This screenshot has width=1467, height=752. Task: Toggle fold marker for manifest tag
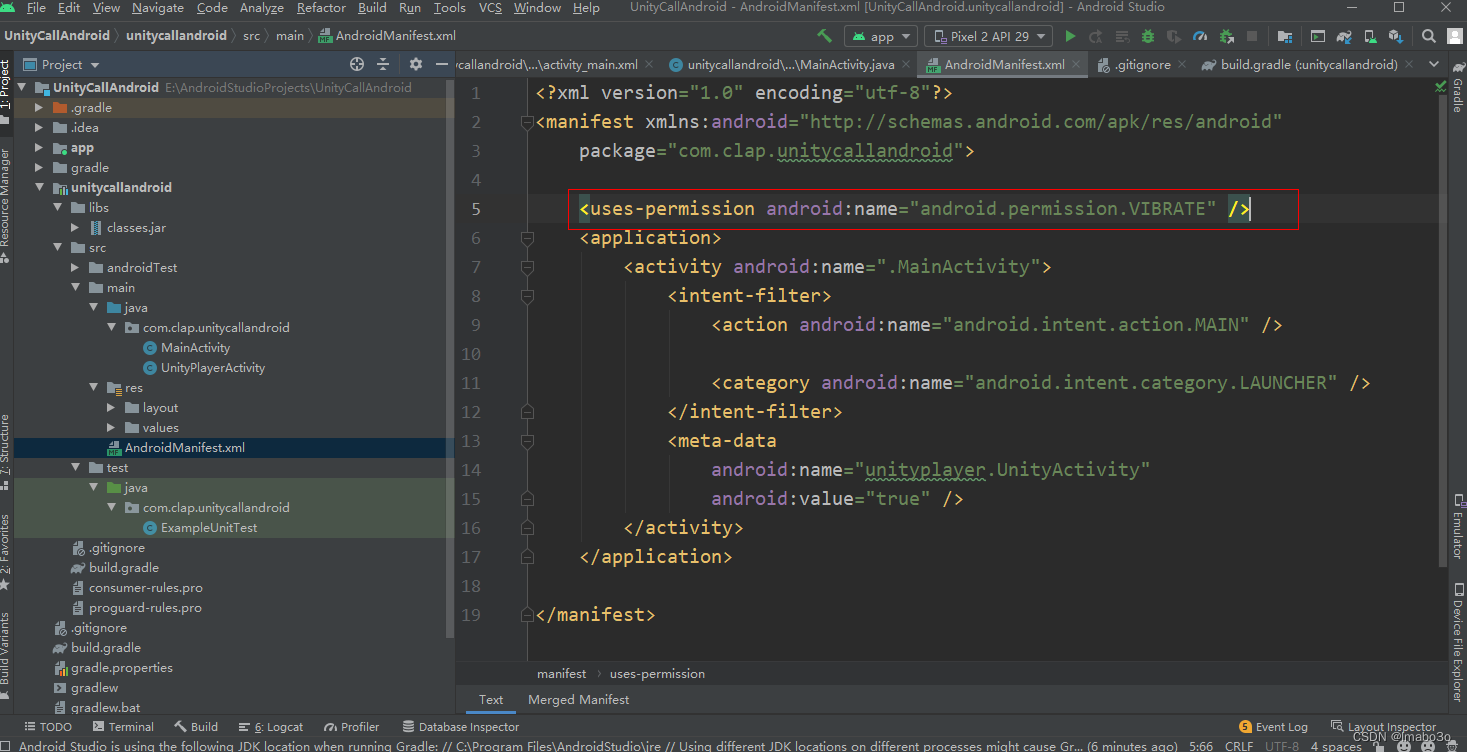click(527, 123)
